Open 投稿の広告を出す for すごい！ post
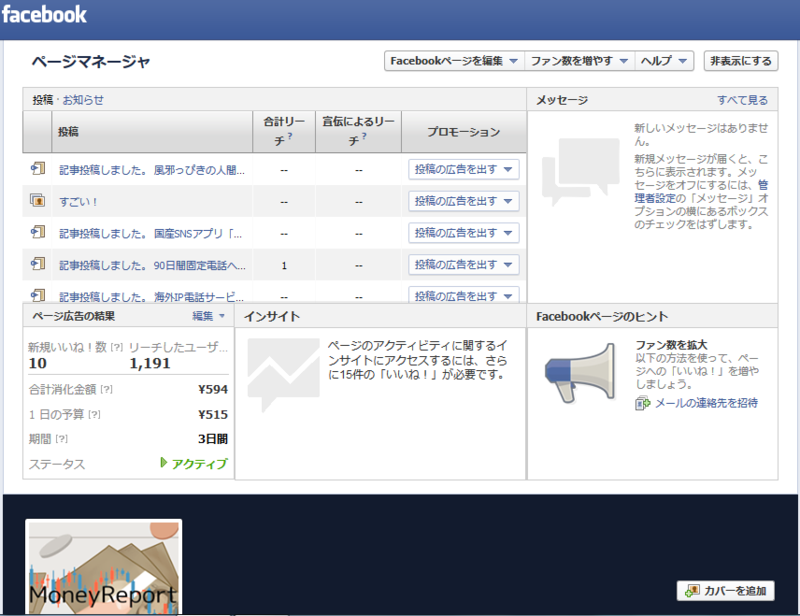Screen dimensions: 800x616 pos(464,201)
